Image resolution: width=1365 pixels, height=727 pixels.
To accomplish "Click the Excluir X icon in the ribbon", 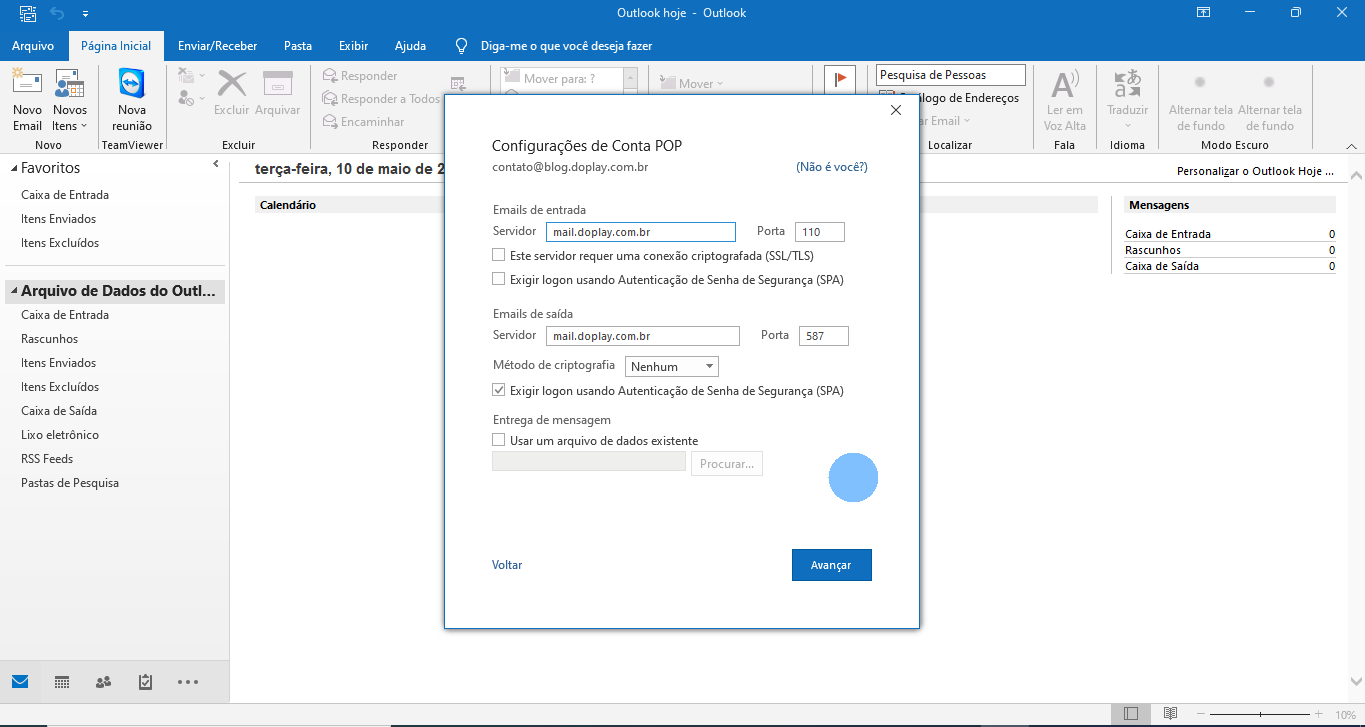I will coord(232,83).
